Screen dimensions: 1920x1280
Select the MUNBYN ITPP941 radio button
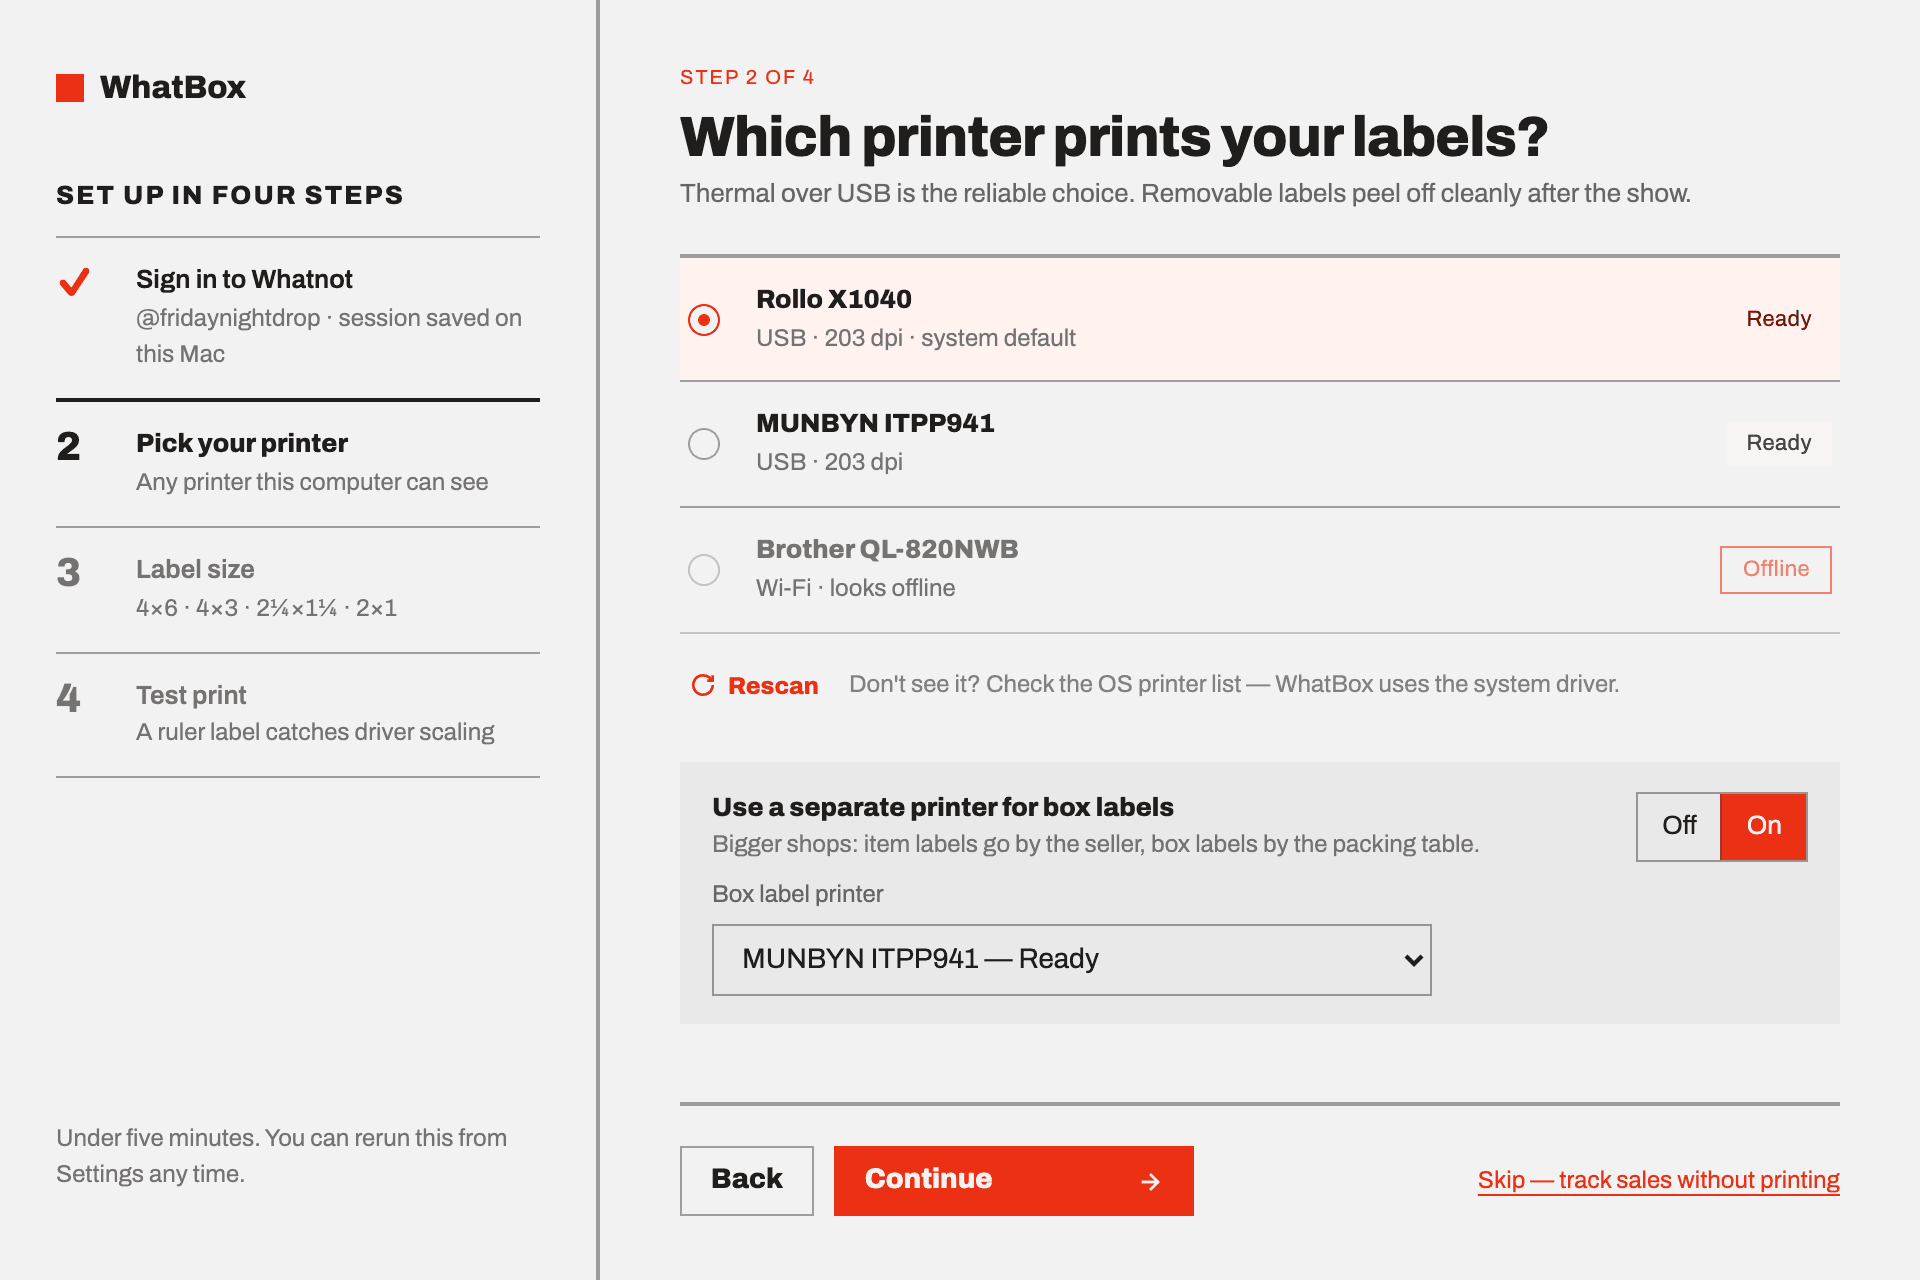point(704,444)
